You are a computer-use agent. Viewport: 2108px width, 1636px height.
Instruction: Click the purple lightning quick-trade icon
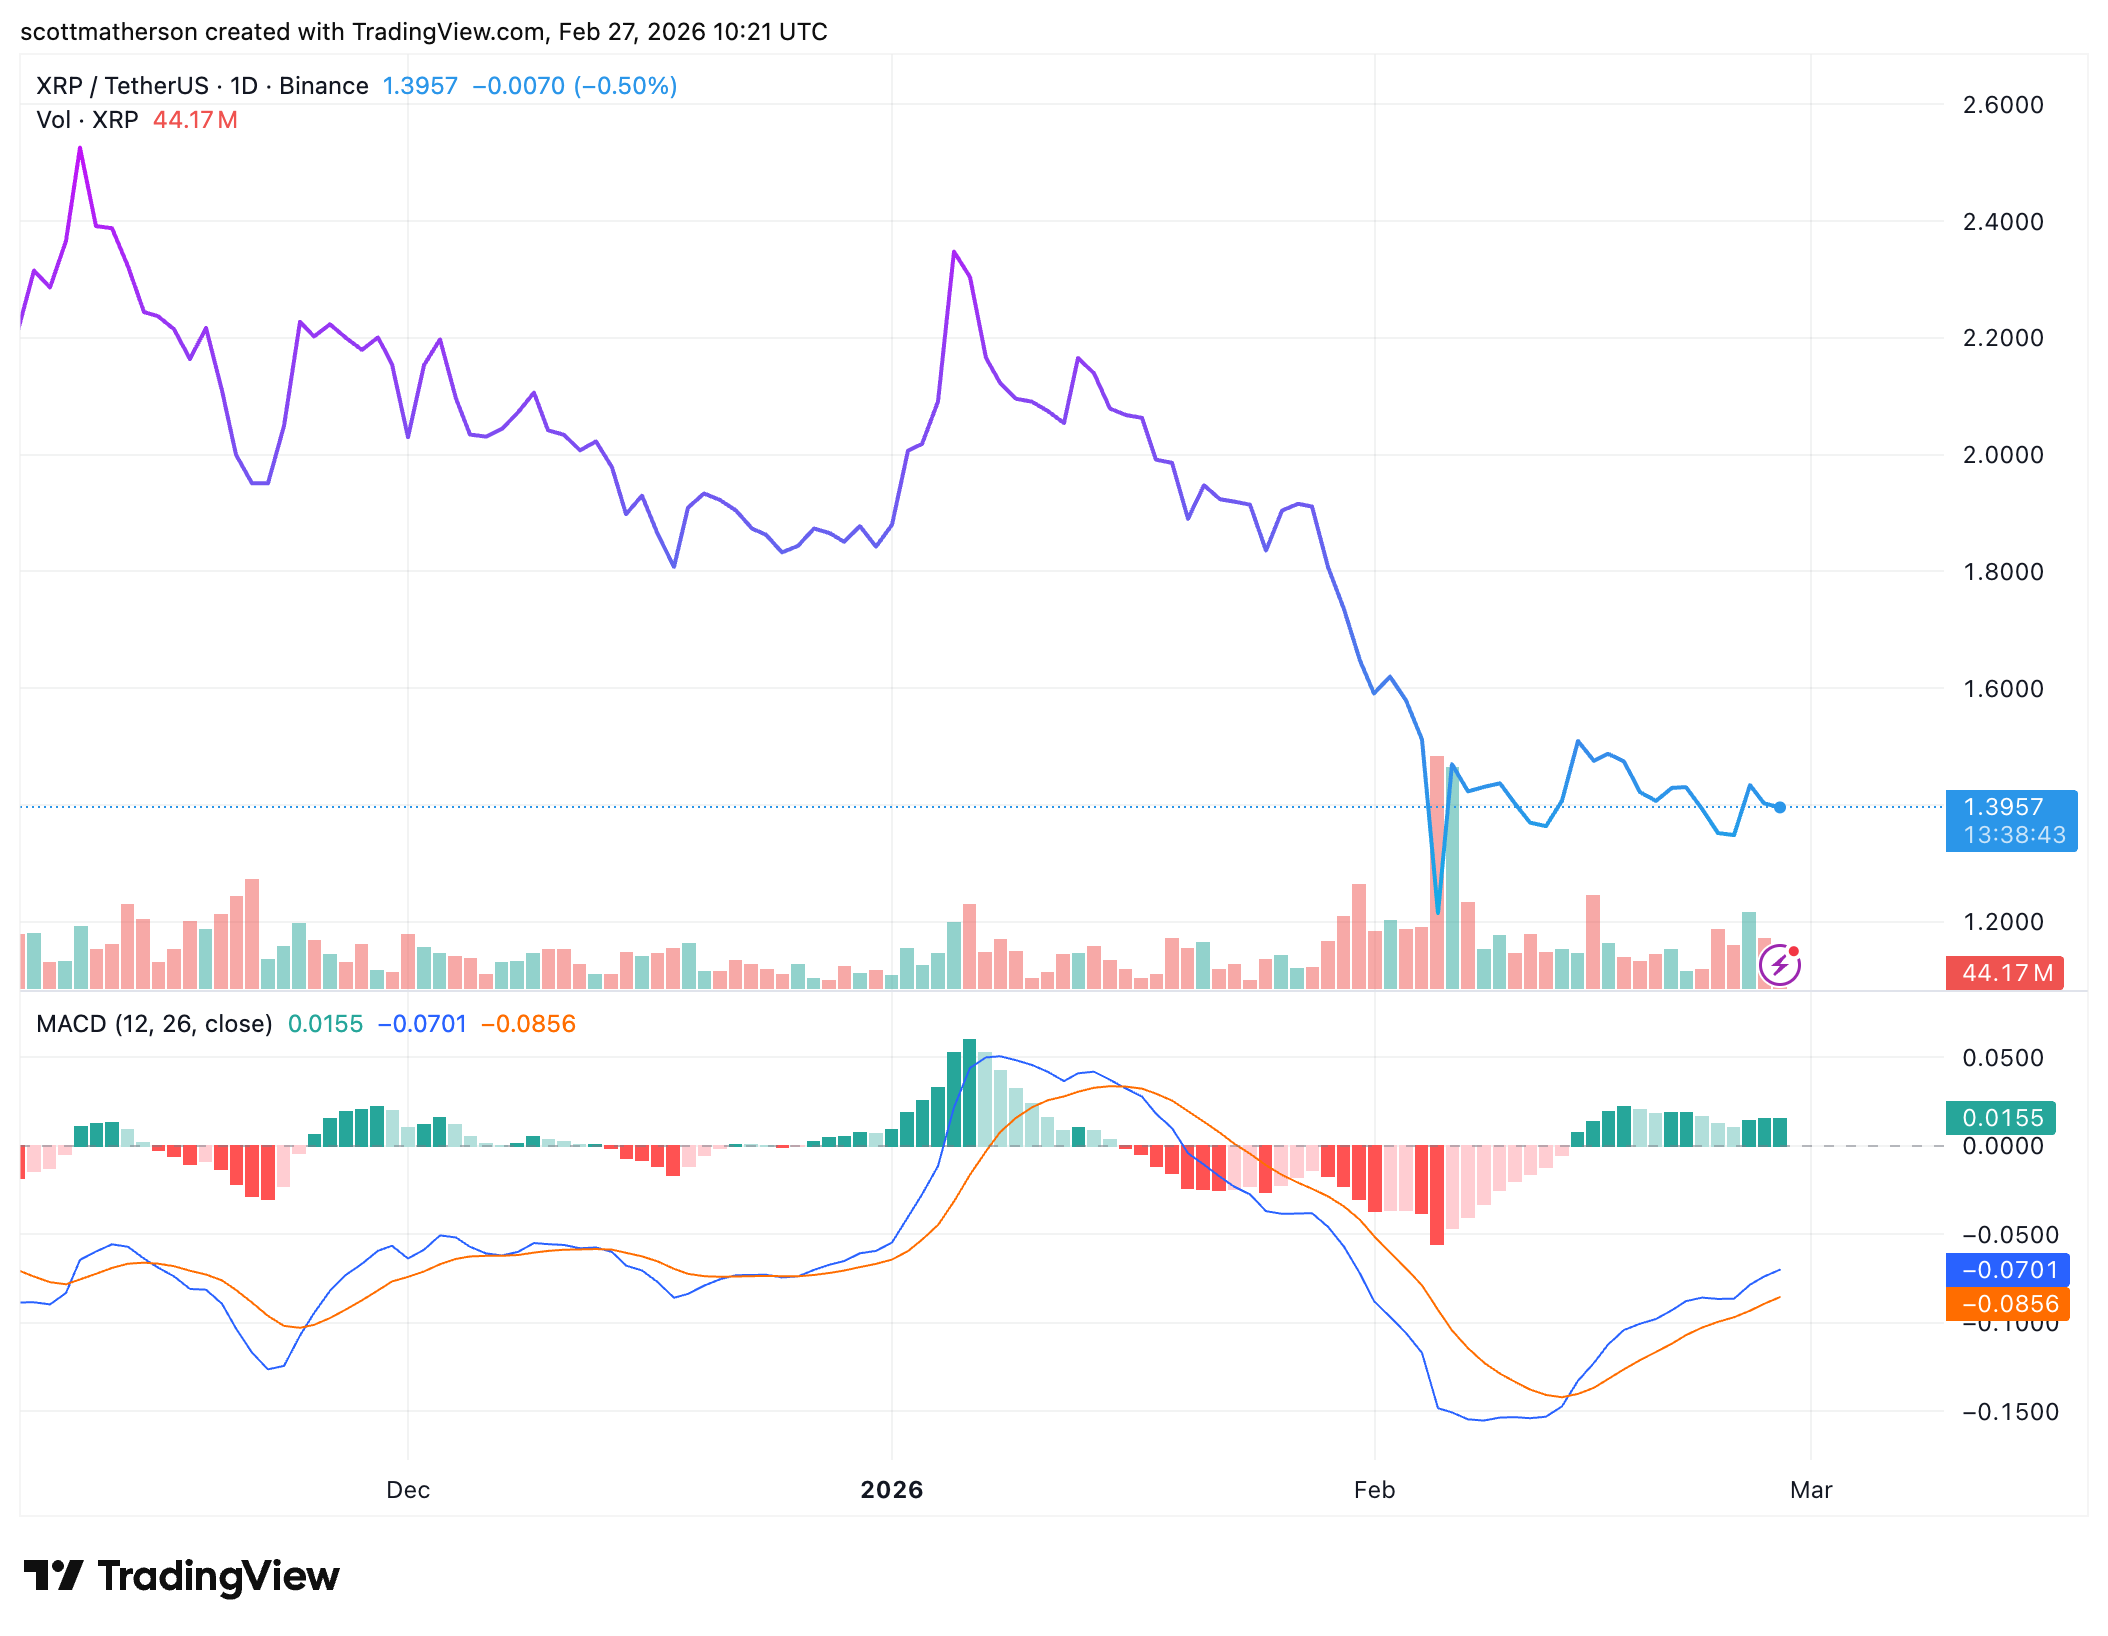[x=1779, y=966]
